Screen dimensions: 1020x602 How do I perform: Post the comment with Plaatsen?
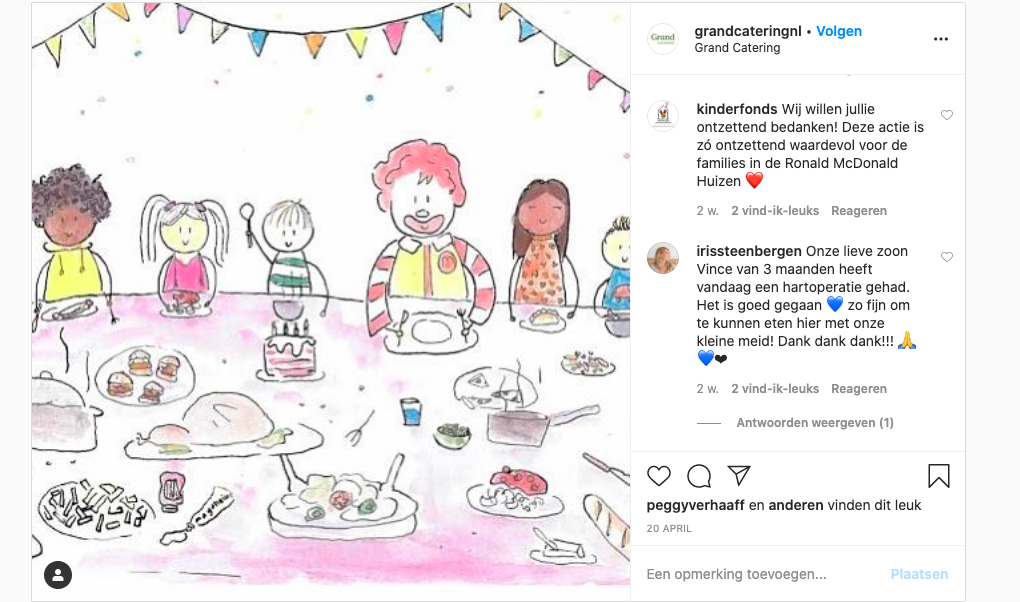[x=919, y=574]
